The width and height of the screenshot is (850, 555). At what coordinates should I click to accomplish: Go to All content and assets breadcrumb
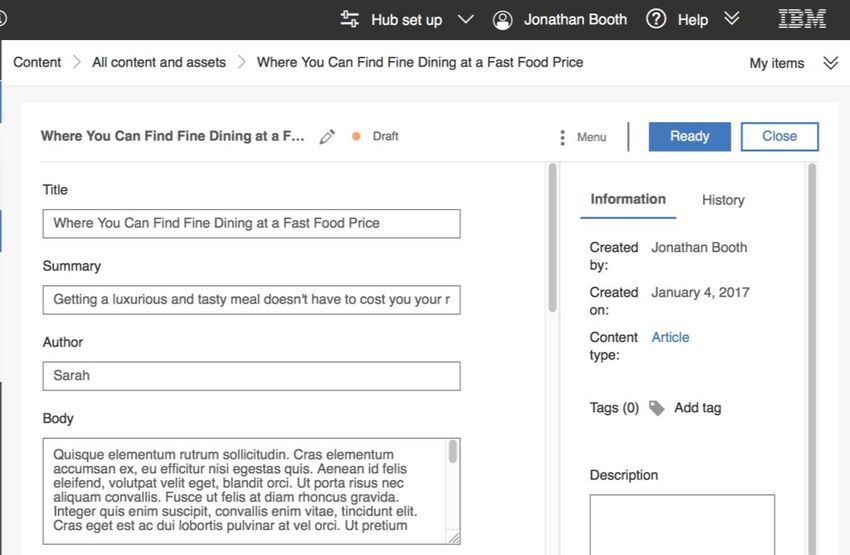[x=159, y=62]
